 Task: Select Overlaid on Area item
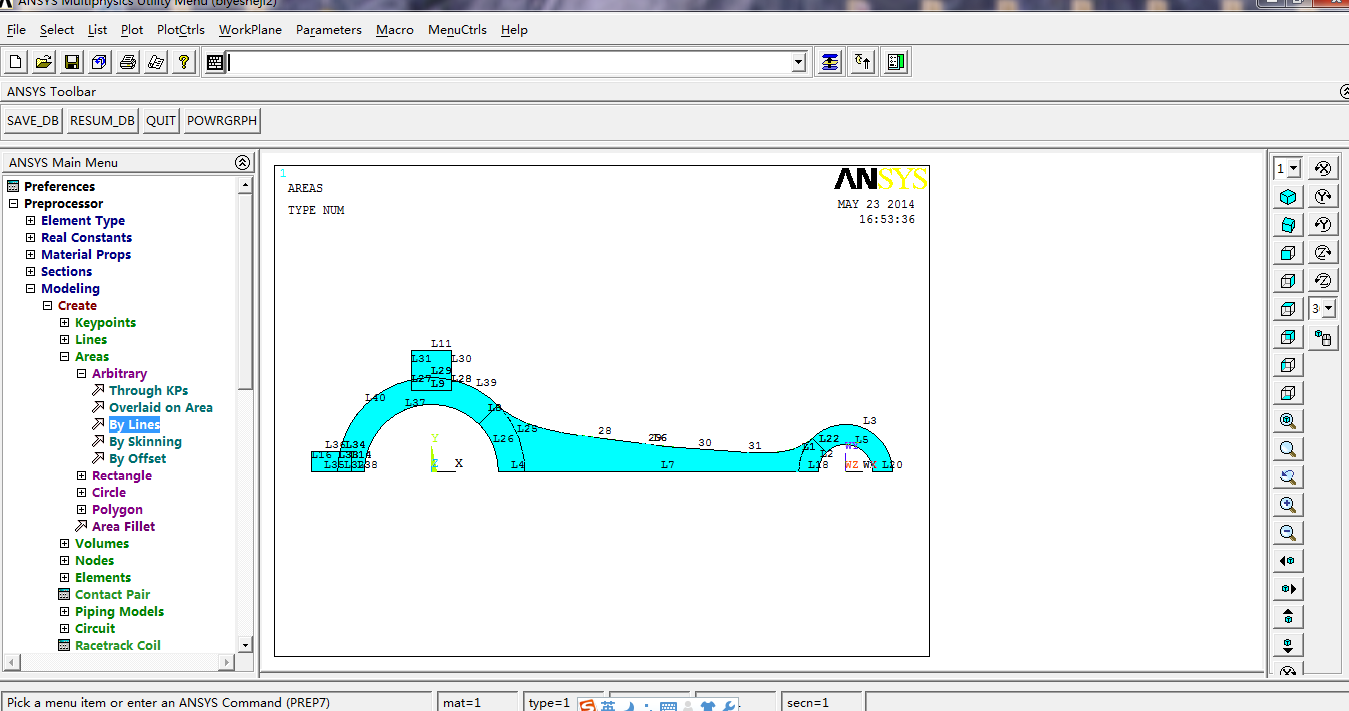[x=160, y=408]
